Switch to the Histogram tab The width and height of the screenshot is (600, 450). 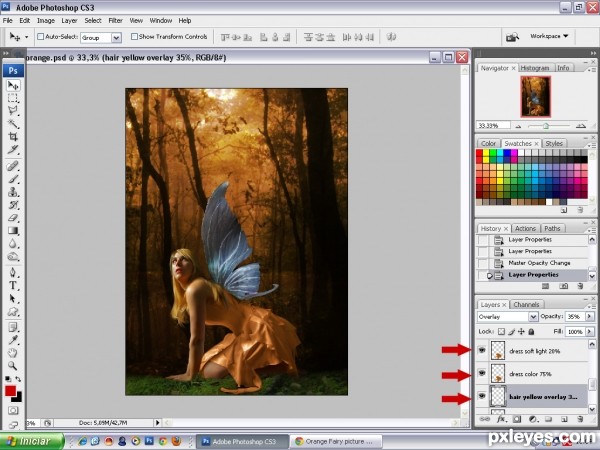(535, 68)
